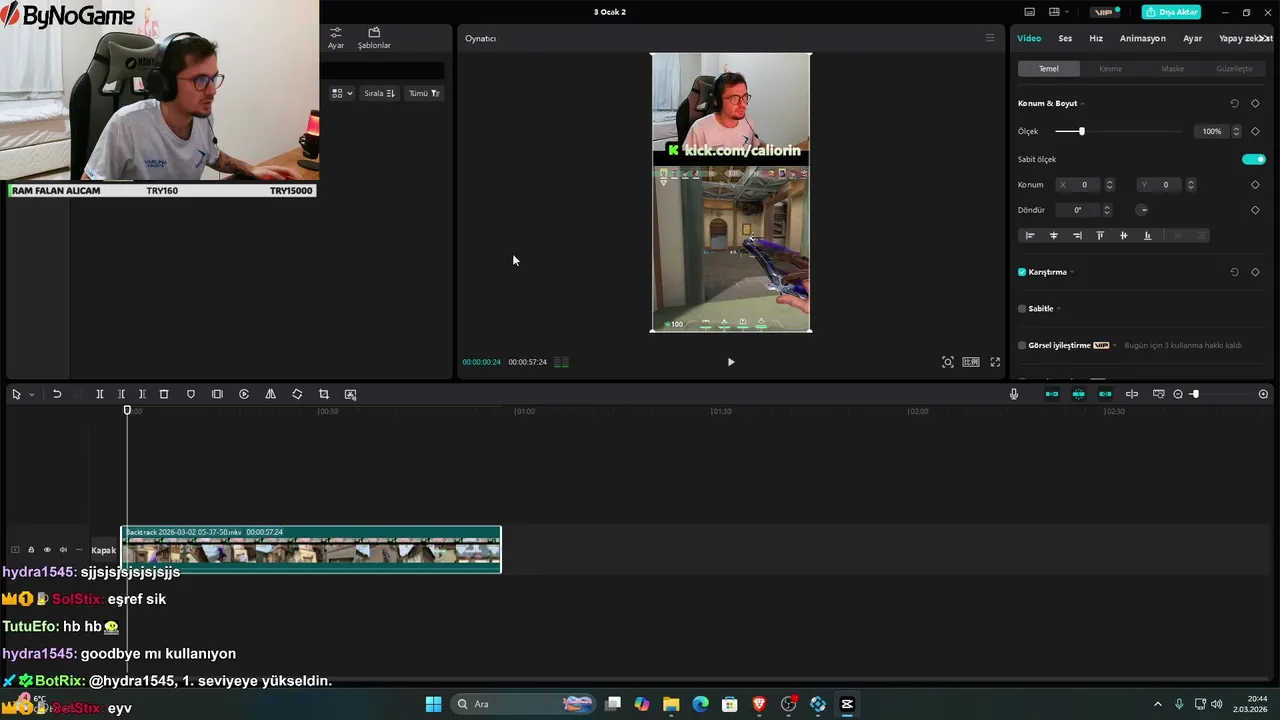
Task: Click the align vertical center icon
Action: (1124, 236)
